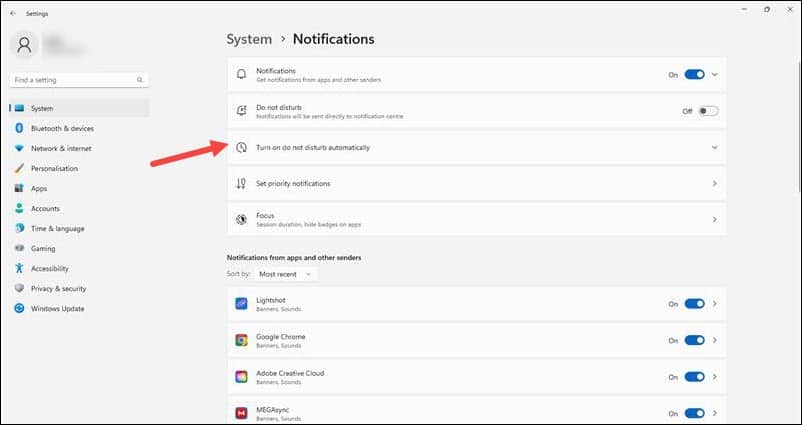Open the user profile avatar
Image resolution: width=802 pixels, height=425 pixels.
point(24,44)
